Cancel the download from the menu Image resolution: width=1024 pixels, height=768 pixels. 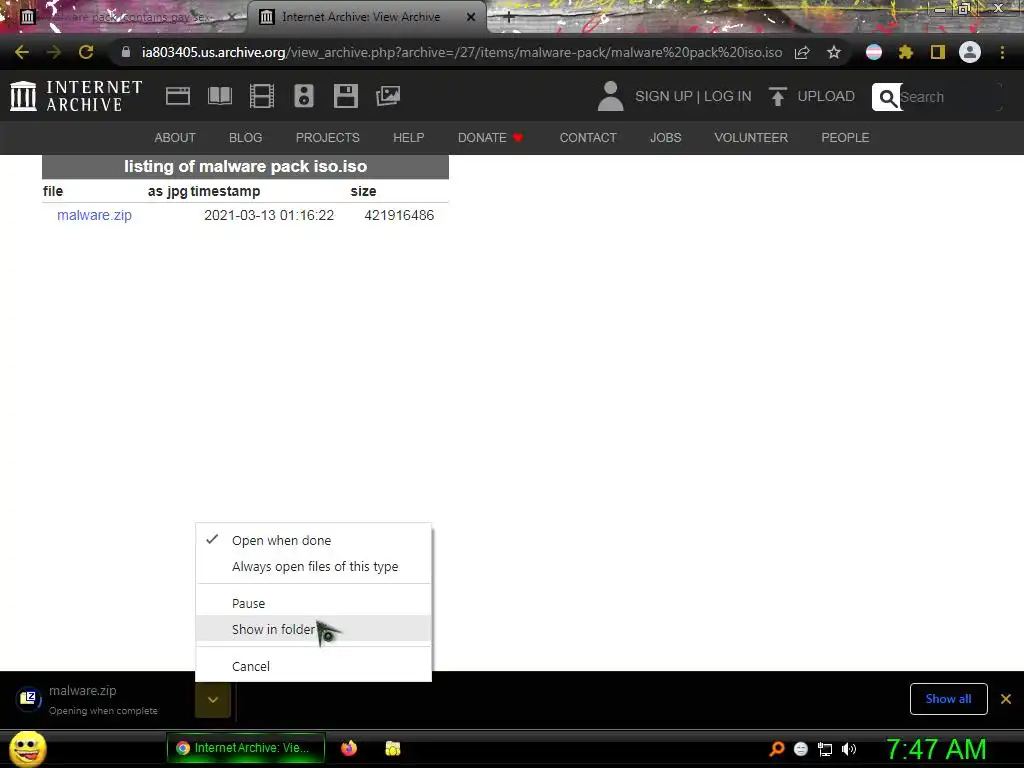tap(313, 666)
